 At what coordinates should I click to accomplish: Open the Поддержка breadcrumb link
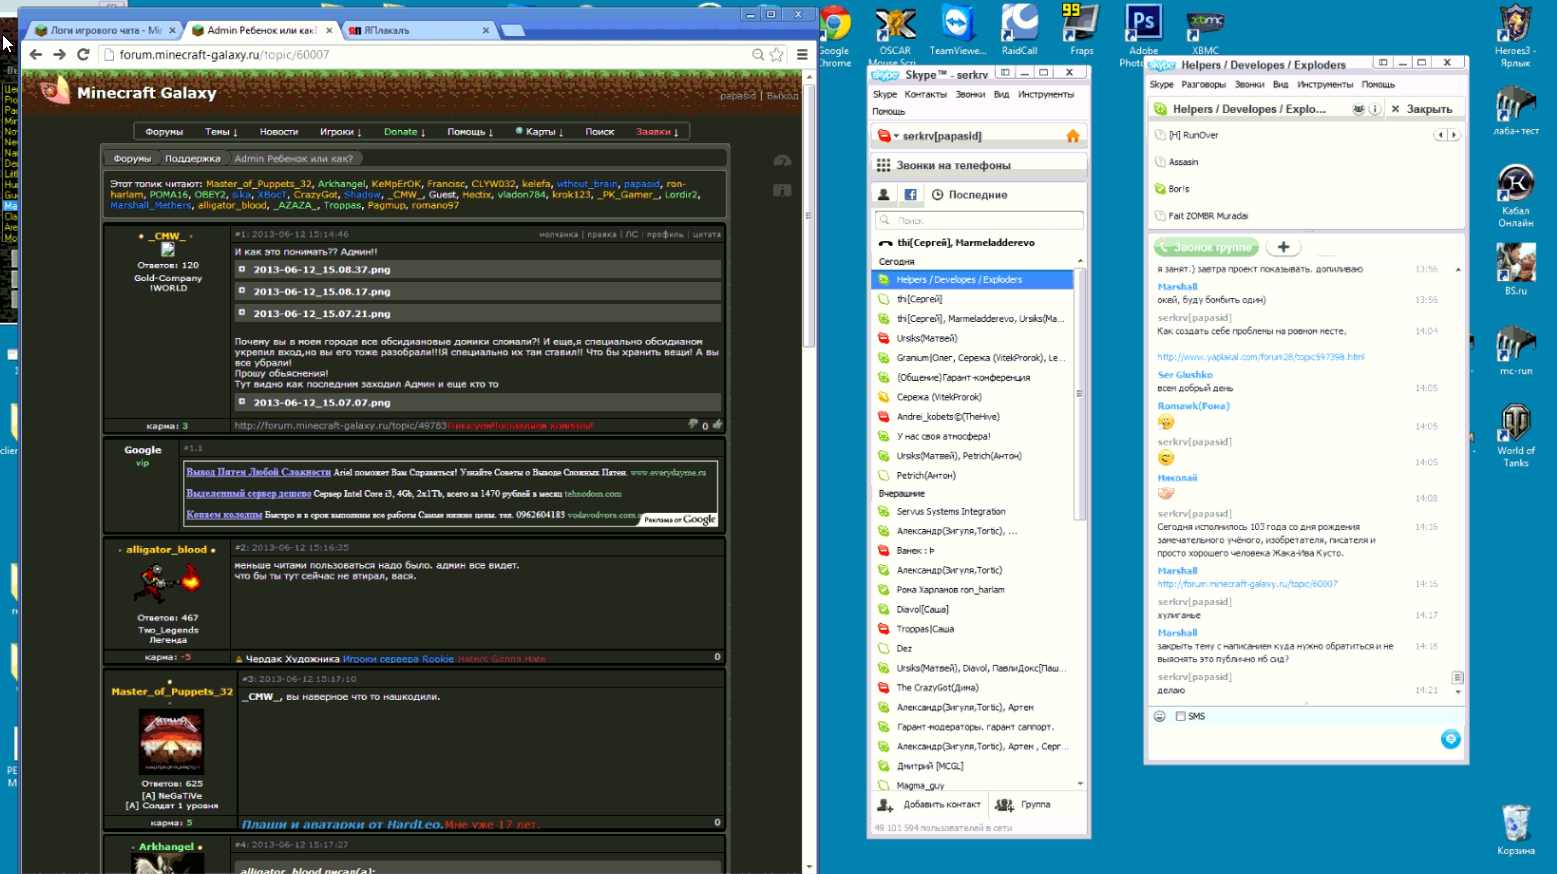pyautogui.click(x=193, y=159)
